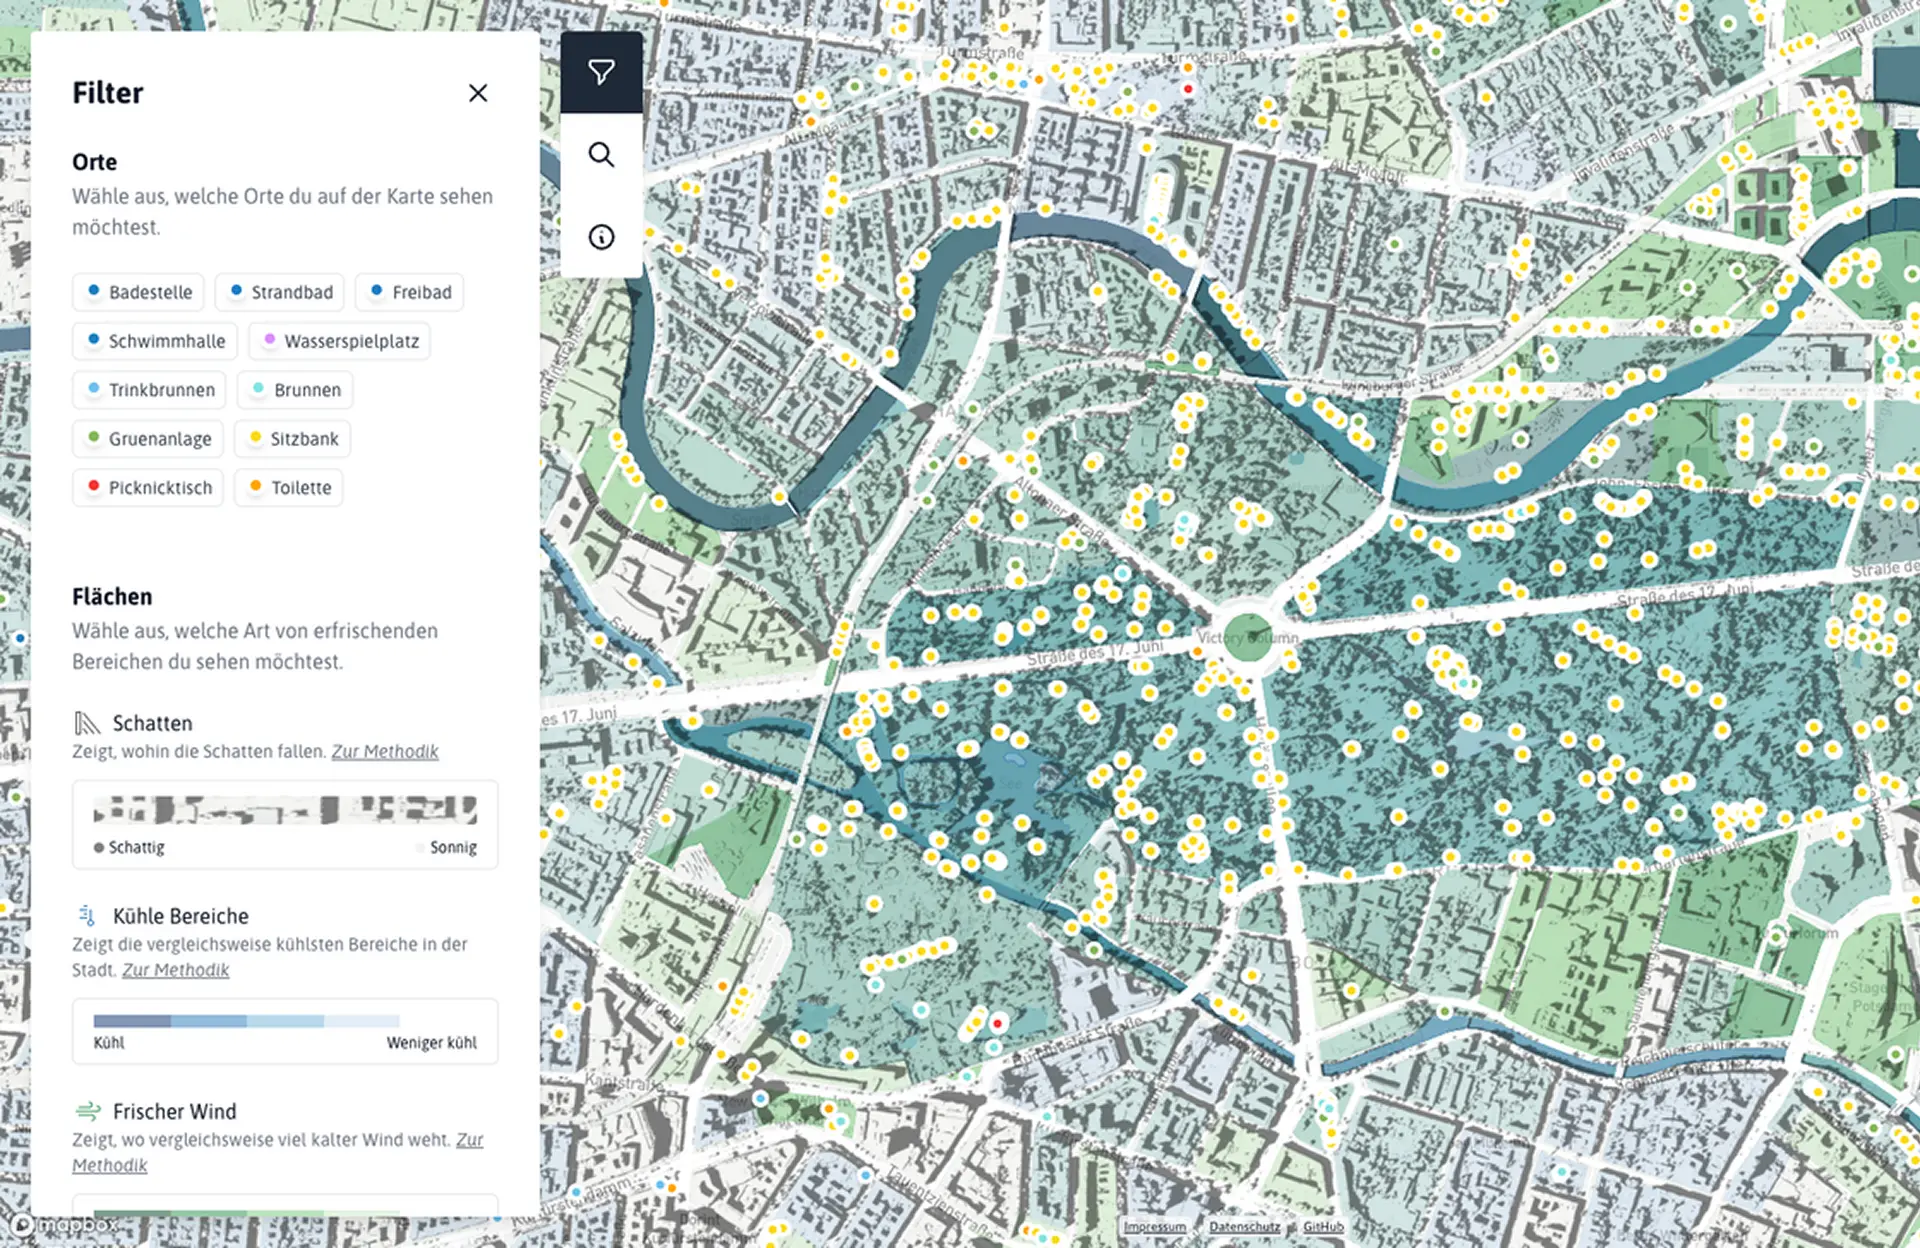
Task: Click the Frischer Wind icon
Action: coord(88,1111)
